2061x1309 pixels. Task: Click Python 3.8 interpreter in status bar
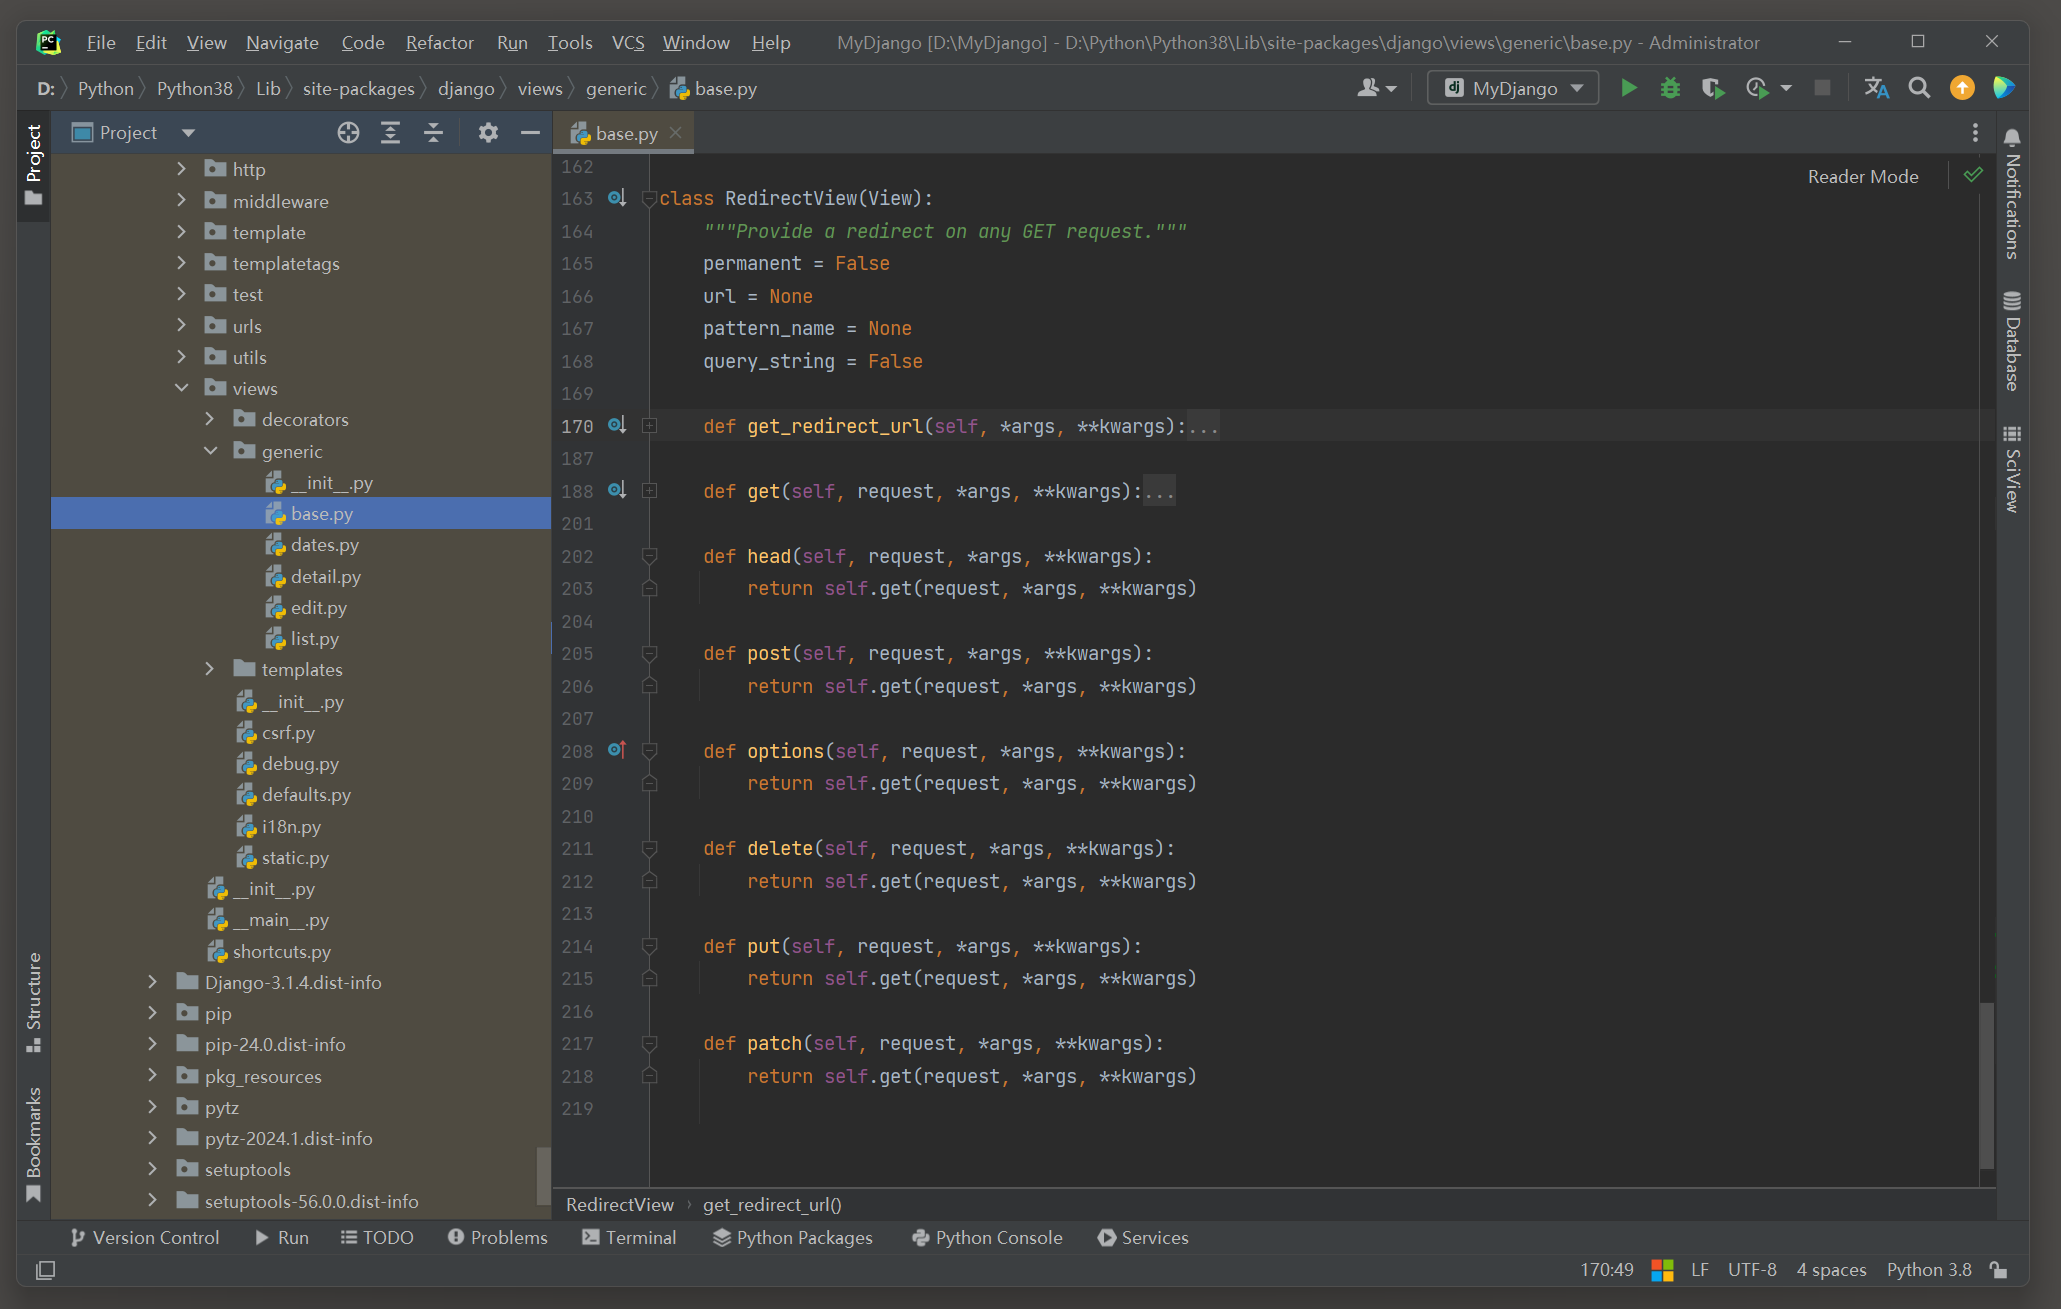tap(1928, 1269)
